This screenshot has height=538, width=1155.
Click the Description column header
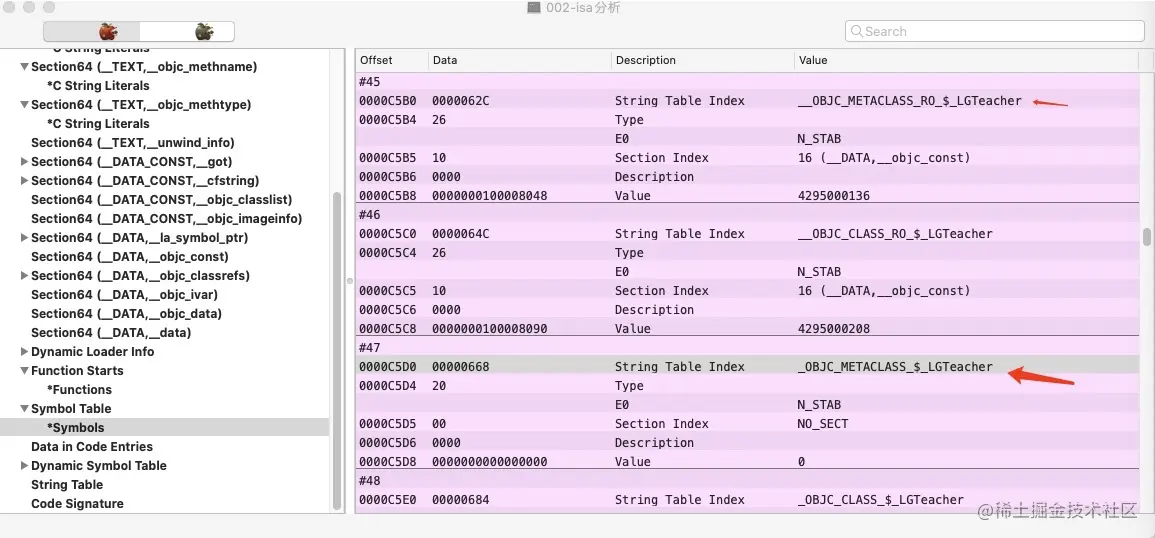click(703, 60)
